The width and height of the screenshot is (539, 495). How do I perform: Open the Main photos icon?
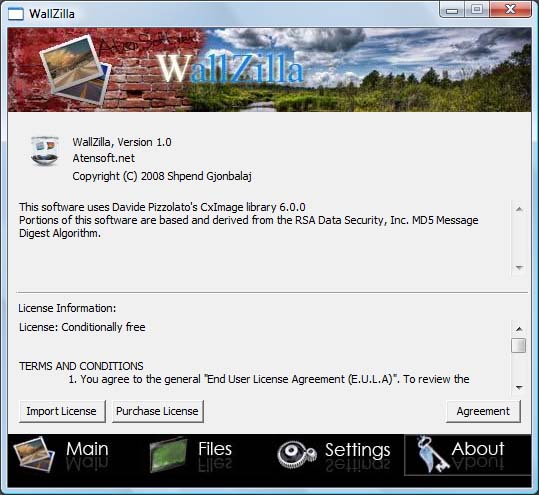(x=34, y=454)
